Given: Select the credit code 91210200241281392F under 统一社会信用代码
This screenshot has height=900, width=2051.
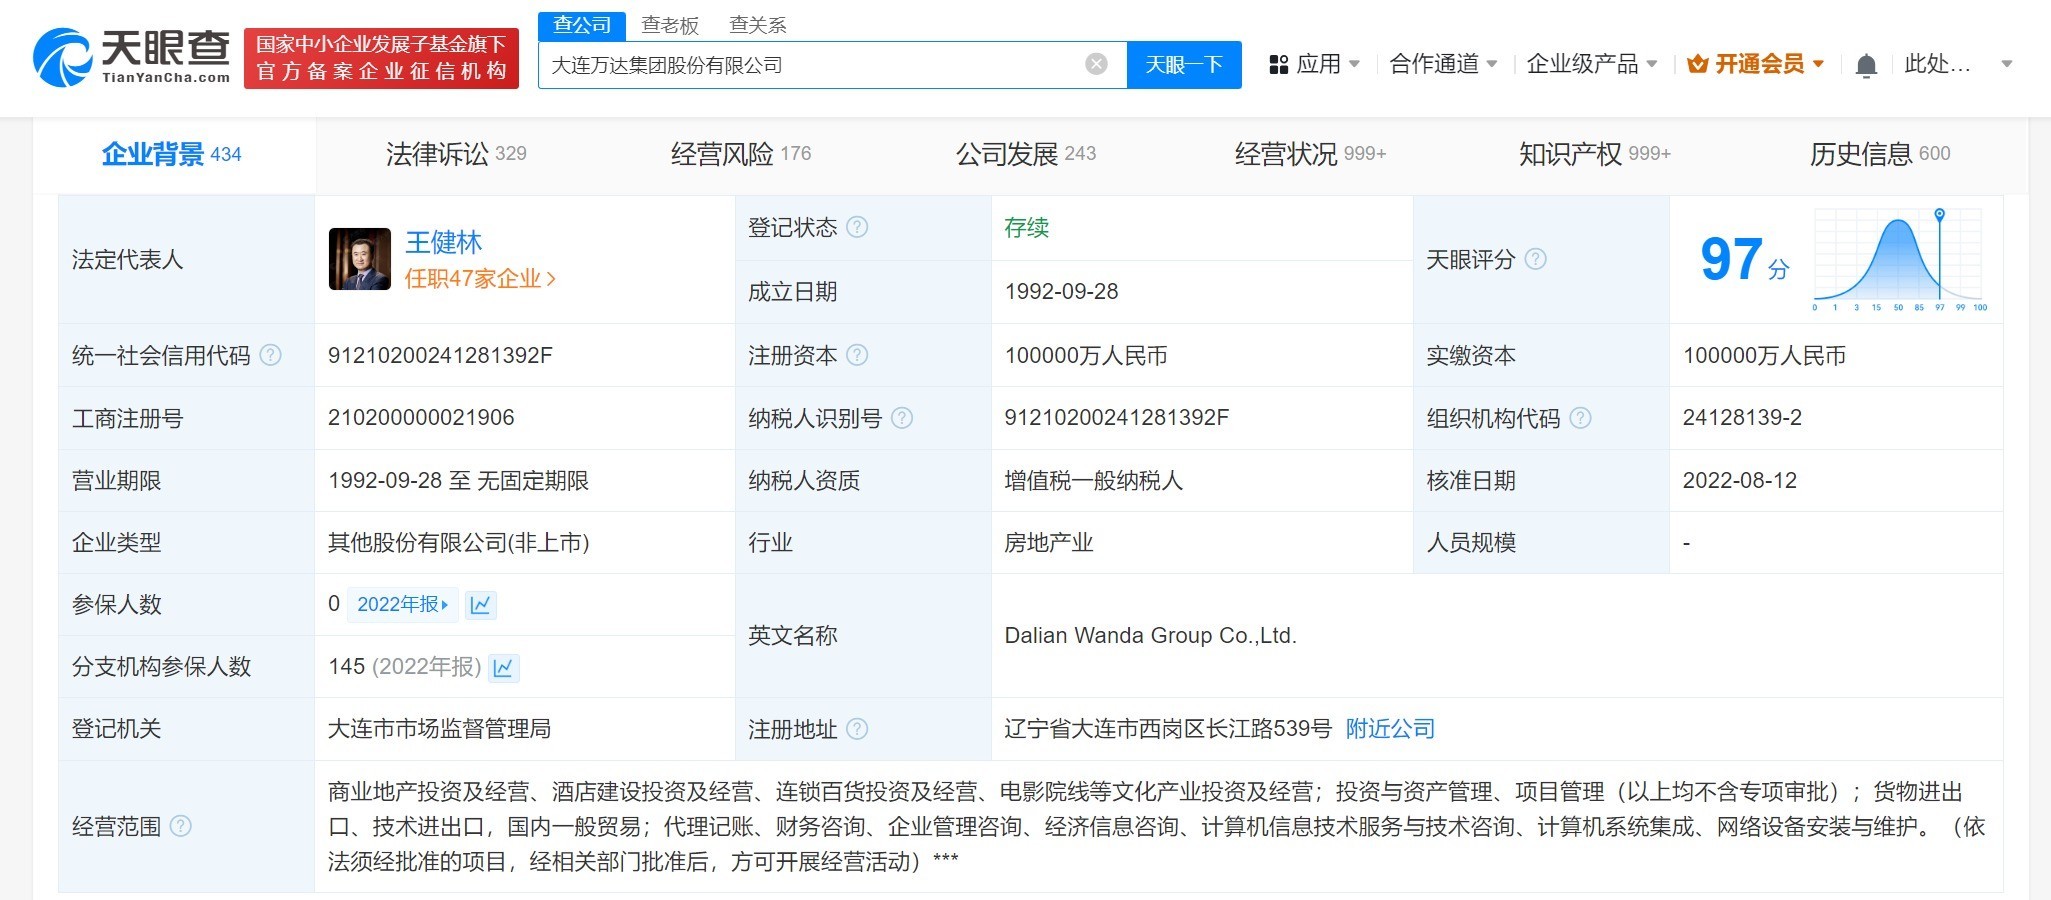Looking at the screenshot, I should click(440, 356).
